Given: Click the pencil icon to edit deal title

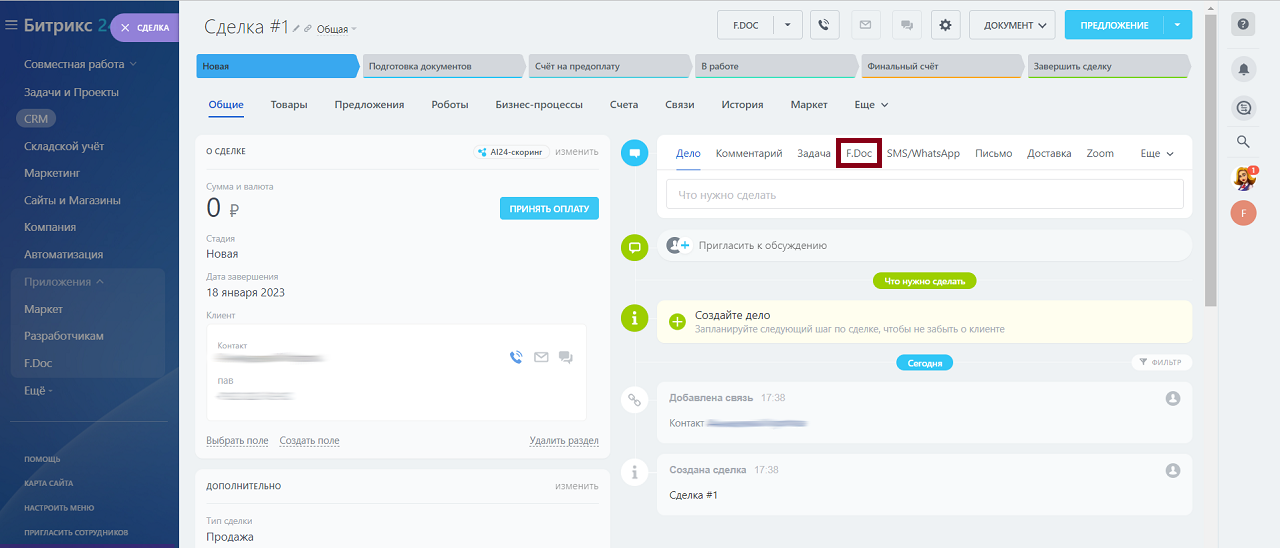Looking at the screenshot, I should pyautogui.click(x=296, y=29).
